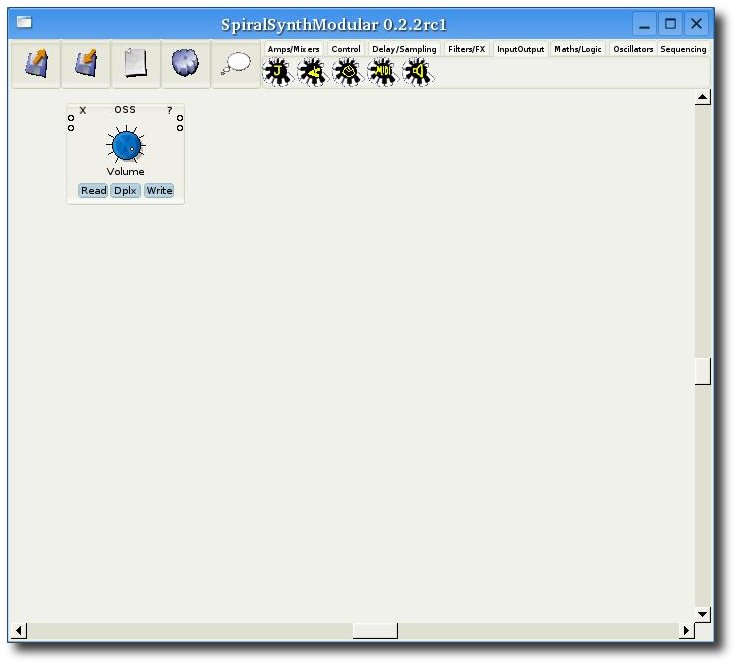The image size is (738, 666).
Task: Open help for OSS module via ?
Action: (170, 110)
